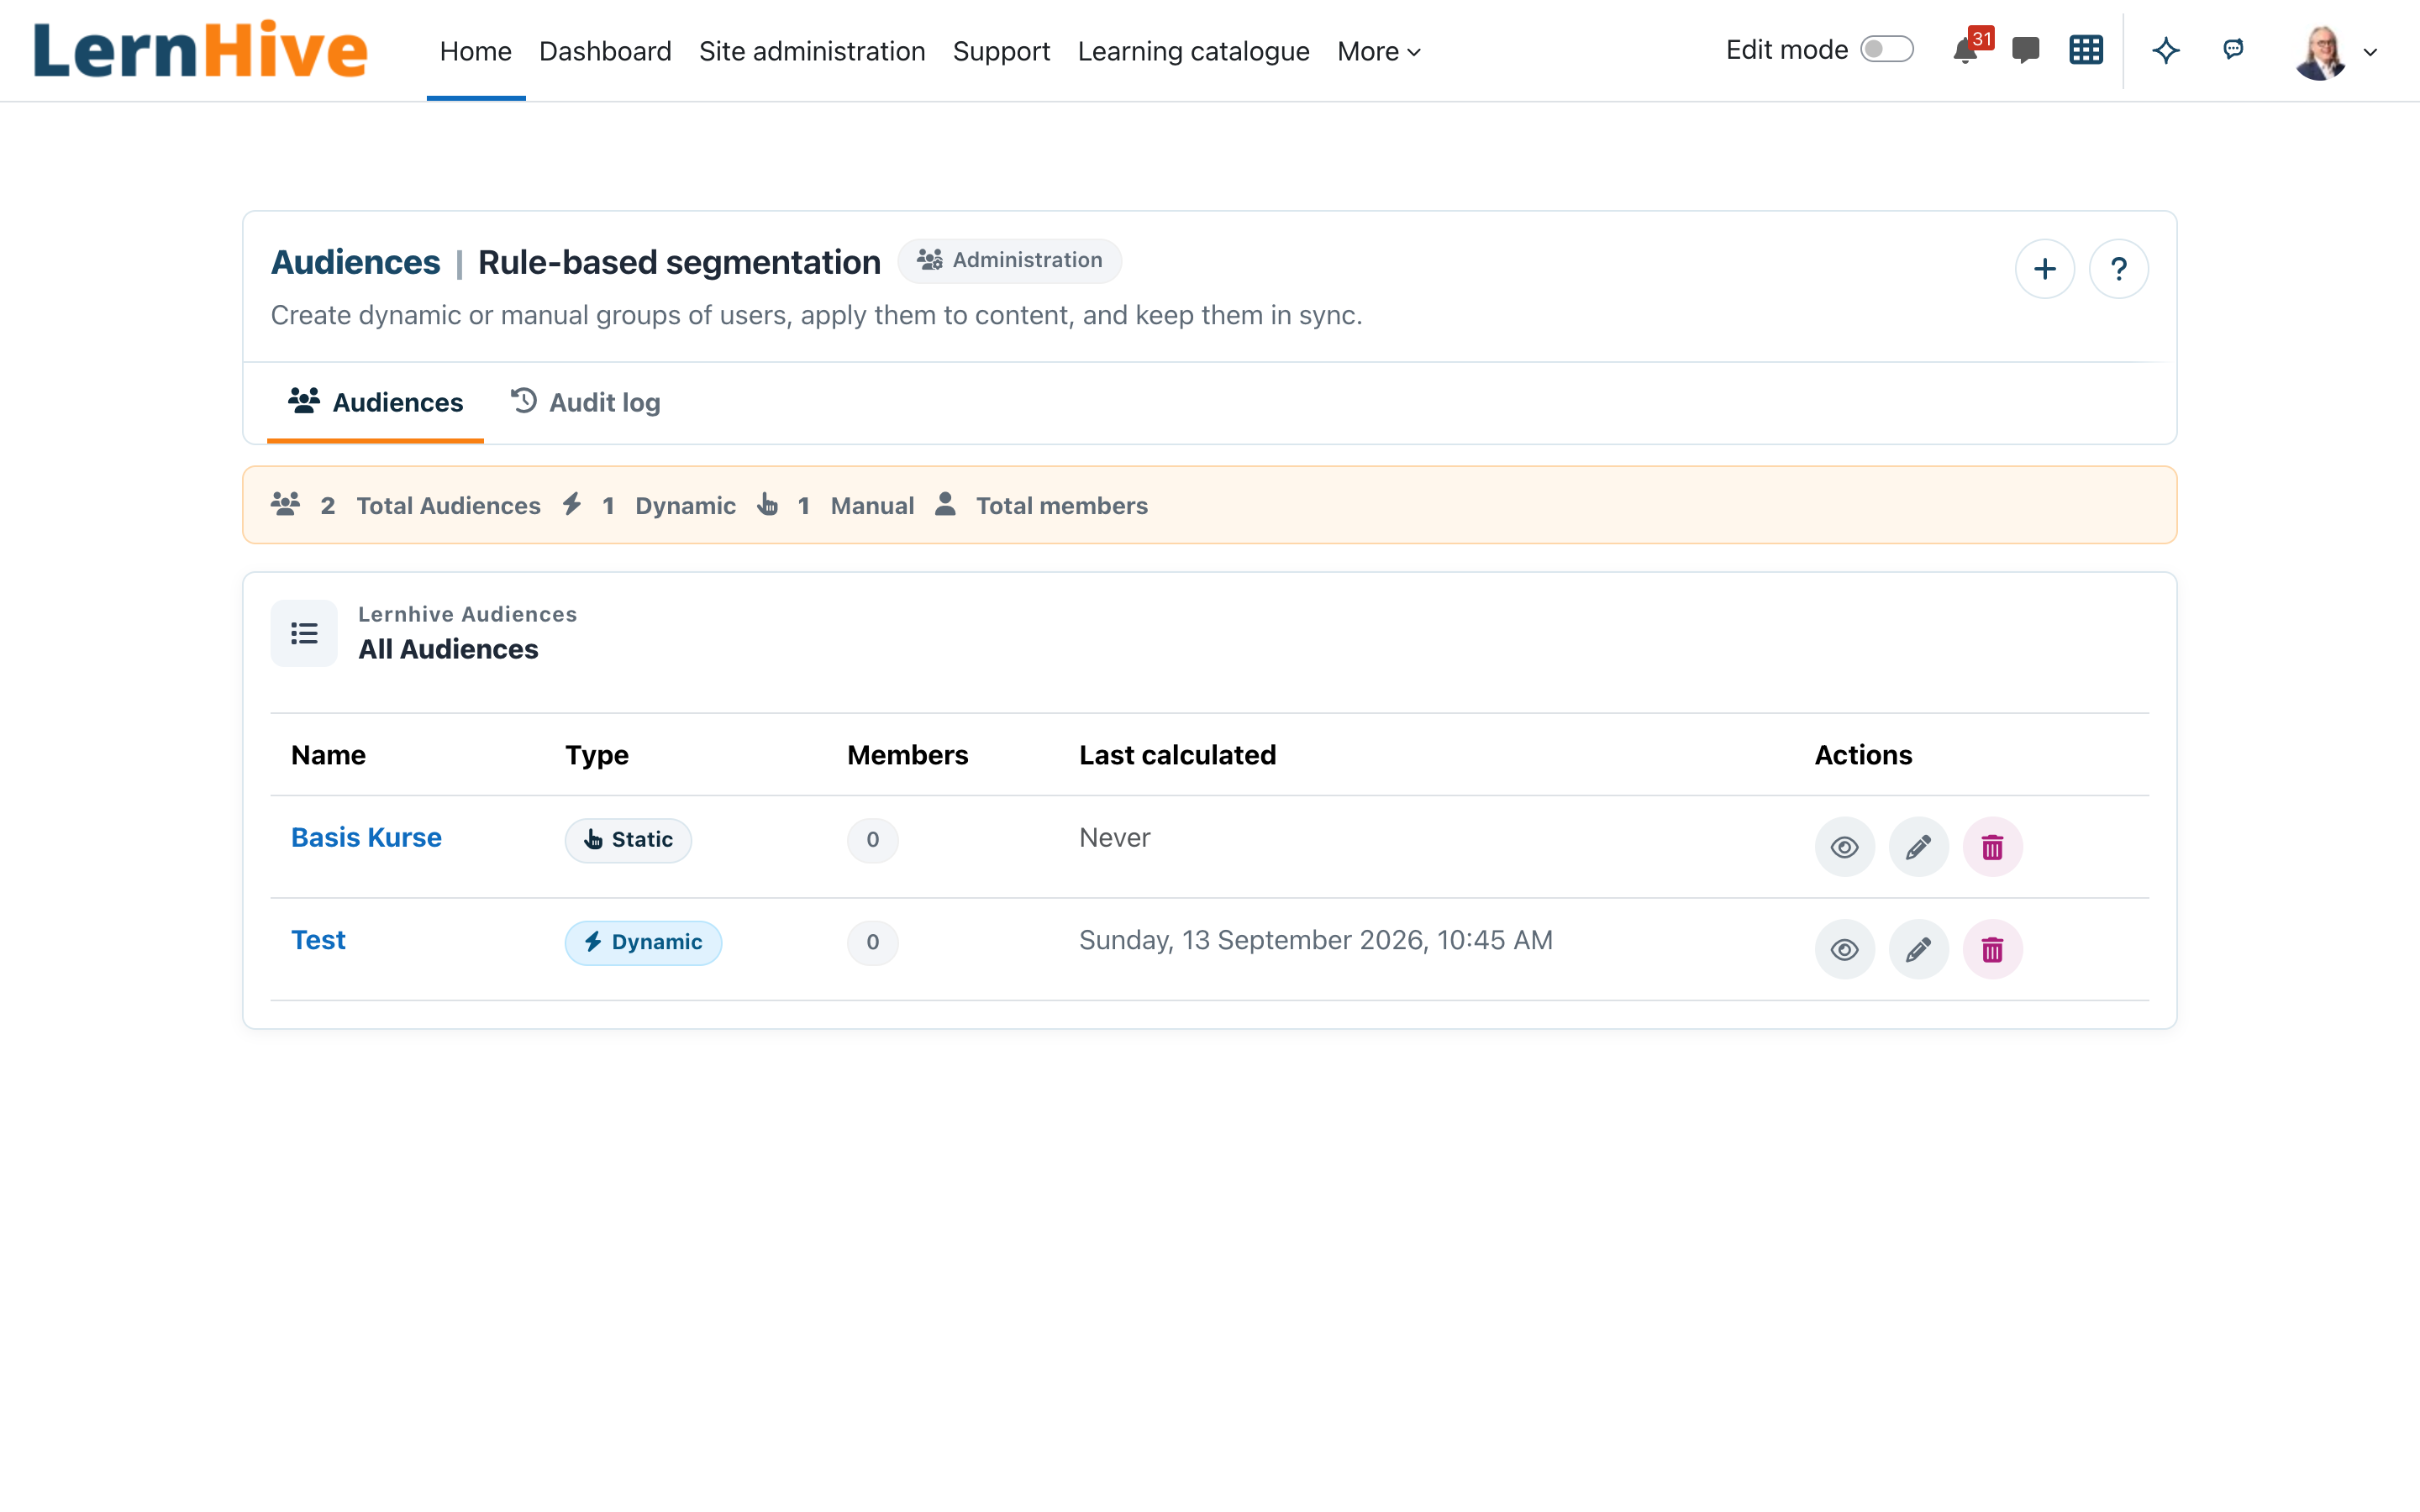Open the chat bubble icon in header

2233,49
